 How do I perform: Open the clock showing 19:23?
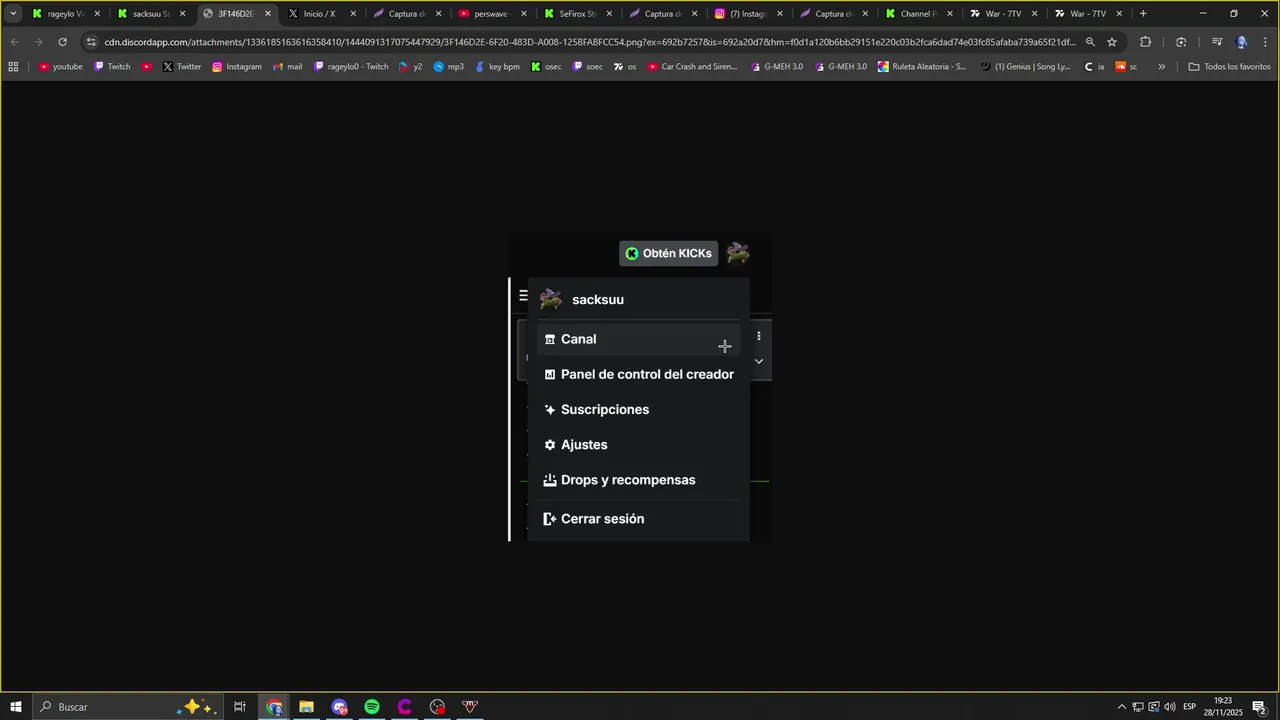[x=1223, y=707]
